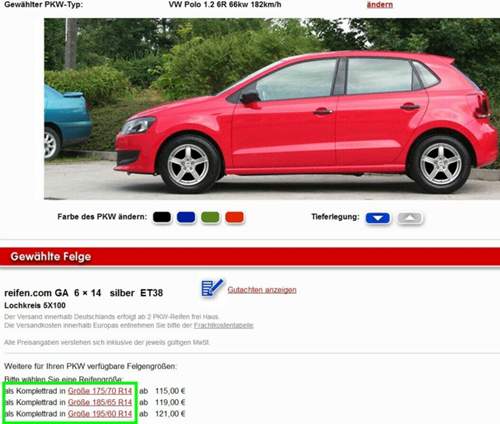Raise the car with the grey up arrow
The image size is (500, 424).
coord(410,218)
